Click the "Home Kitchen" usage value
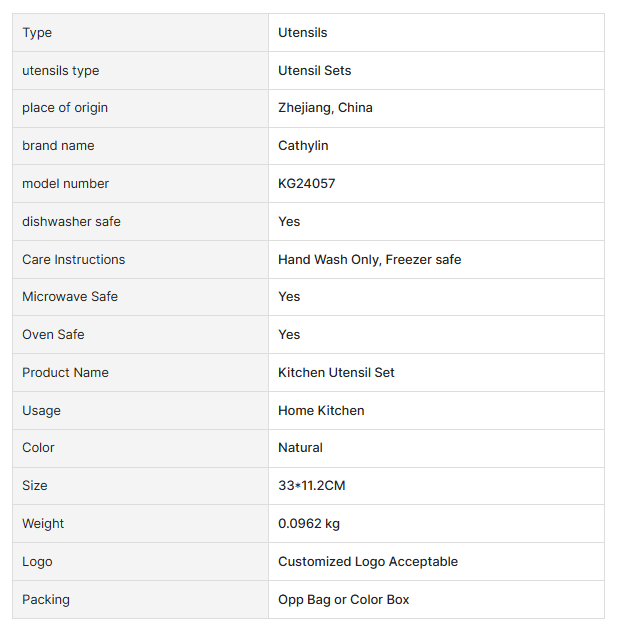The image size is (620, 629). click(x=321, y=411)
